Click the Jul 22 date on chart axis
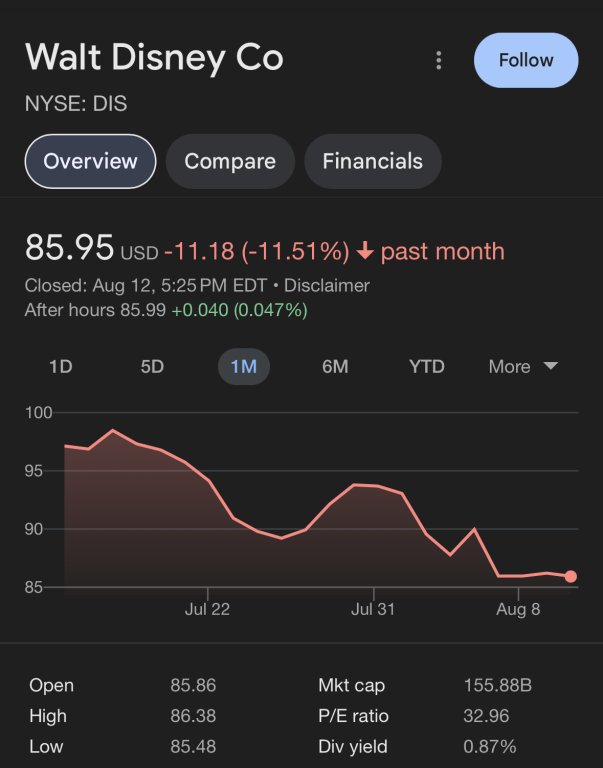Screen dimensions: 603x768 (x=207, y=610)
